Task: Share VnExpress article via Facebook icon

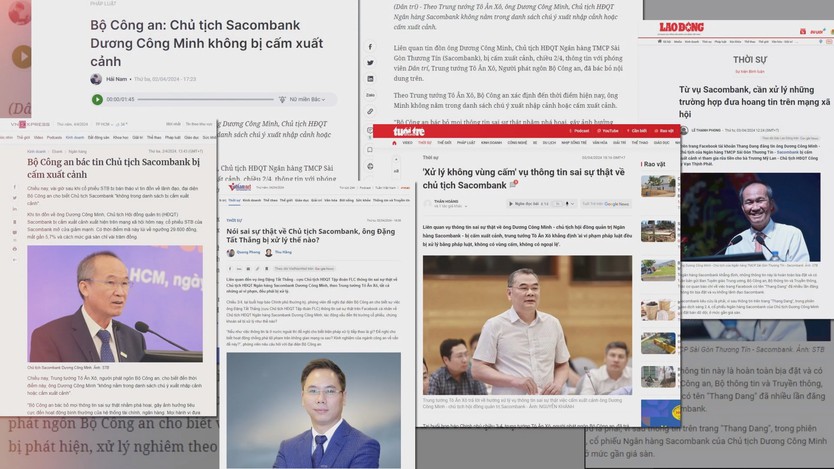Action: 14,187
